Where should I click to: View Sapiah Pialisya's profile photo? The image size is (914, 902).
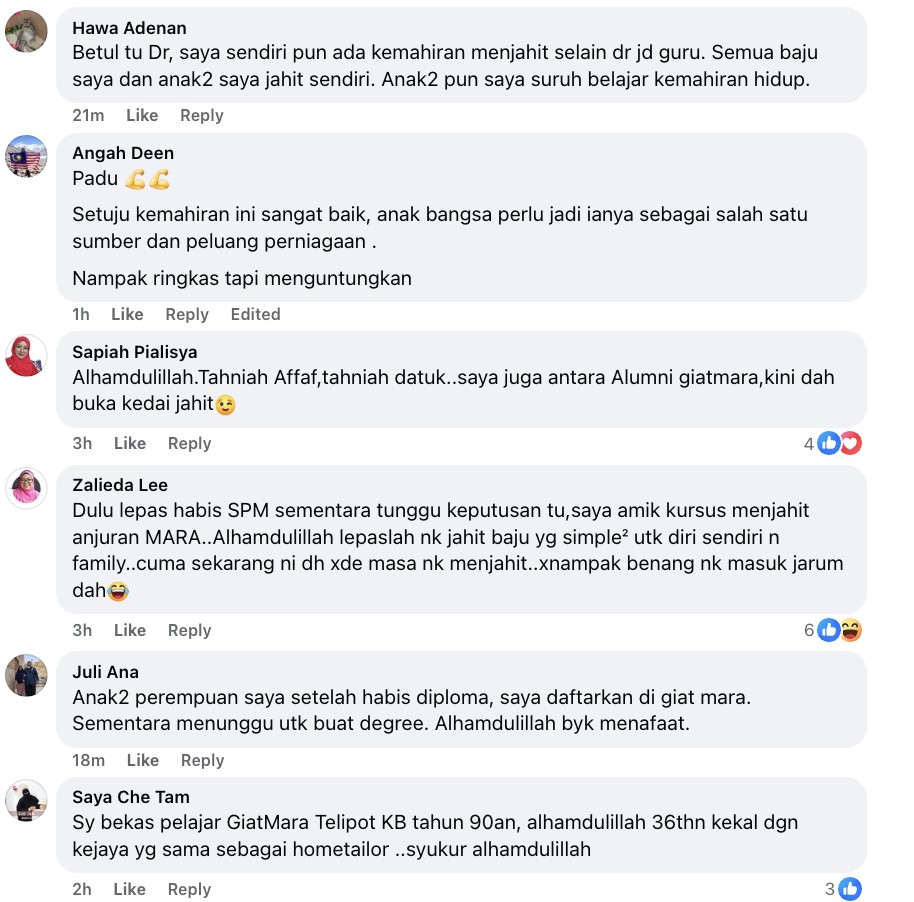(x=26, y=356)
